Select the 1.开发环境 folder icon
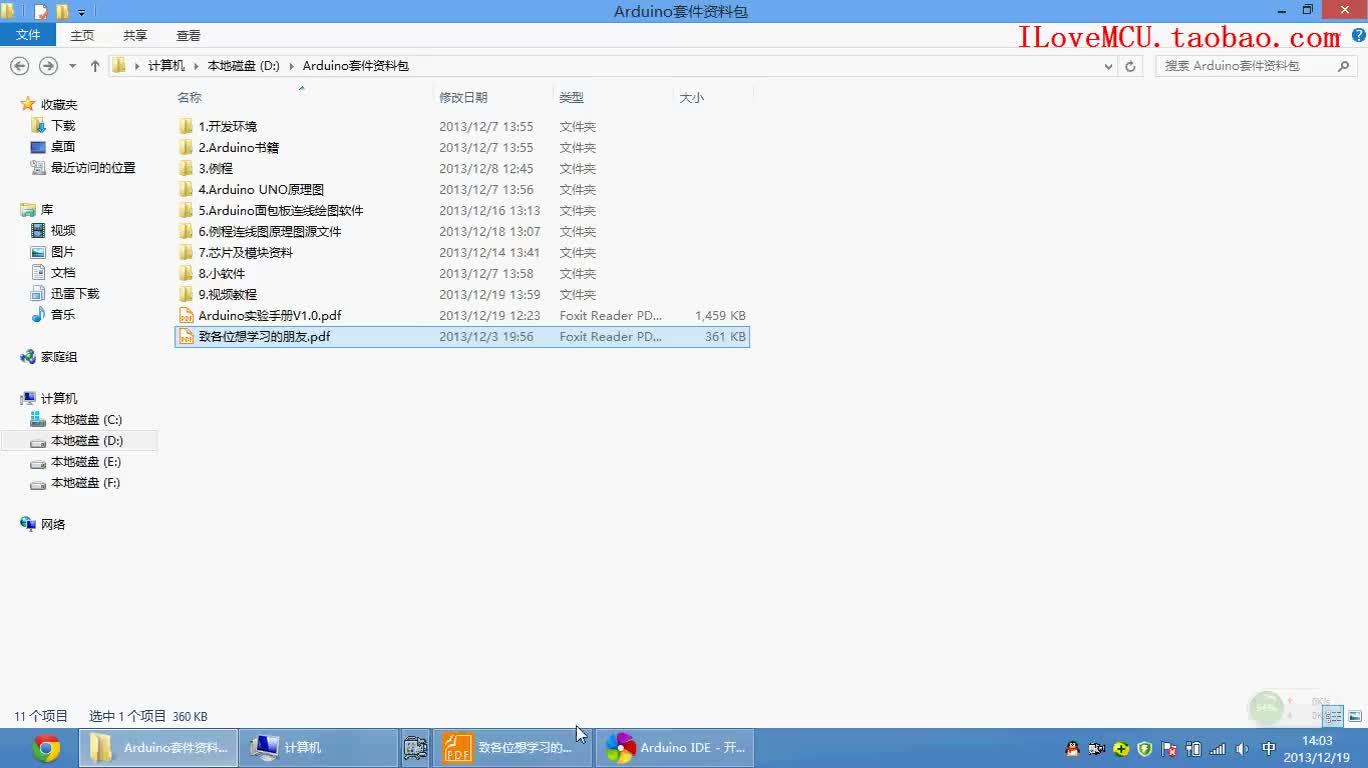Screen dimensions: 1368x768 [186, 126]
